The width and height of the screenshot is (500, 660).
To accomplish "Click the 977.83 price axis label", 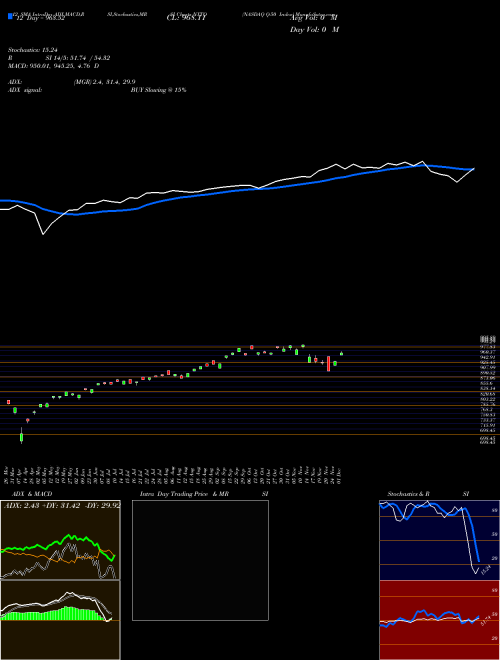I will [489, 347].
